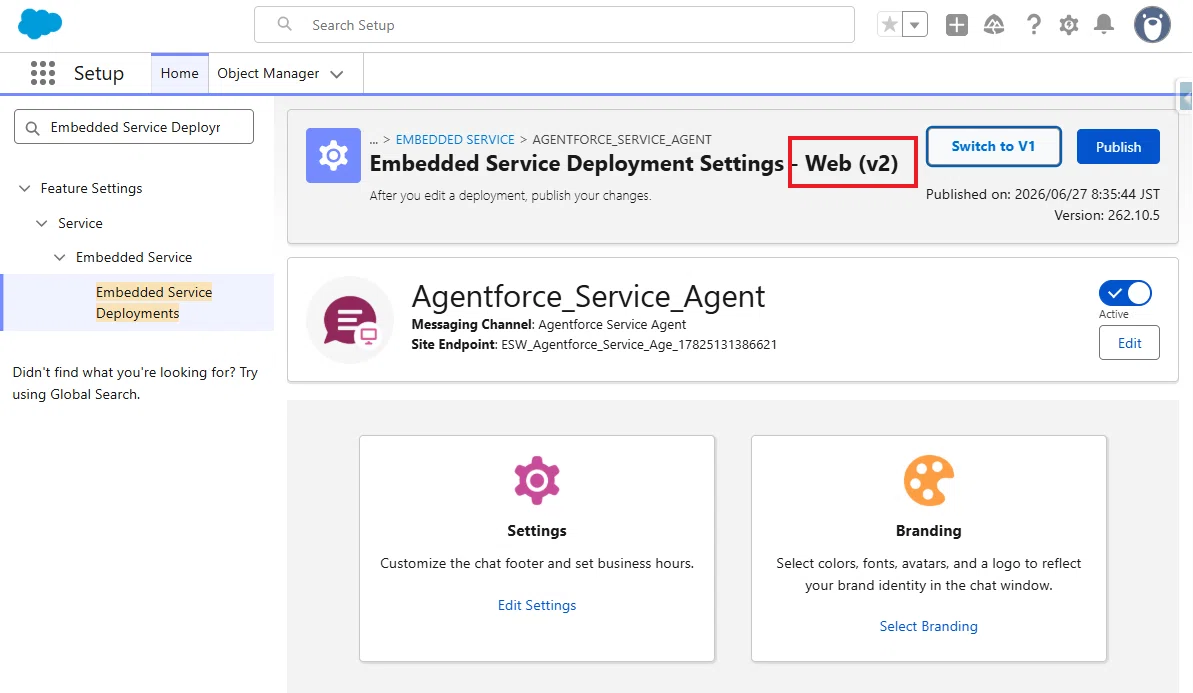This screenshot has width=1193, height=693.
Task: Click the Quick Find box with Embedded Service text
Action: (x=134, y=127)
